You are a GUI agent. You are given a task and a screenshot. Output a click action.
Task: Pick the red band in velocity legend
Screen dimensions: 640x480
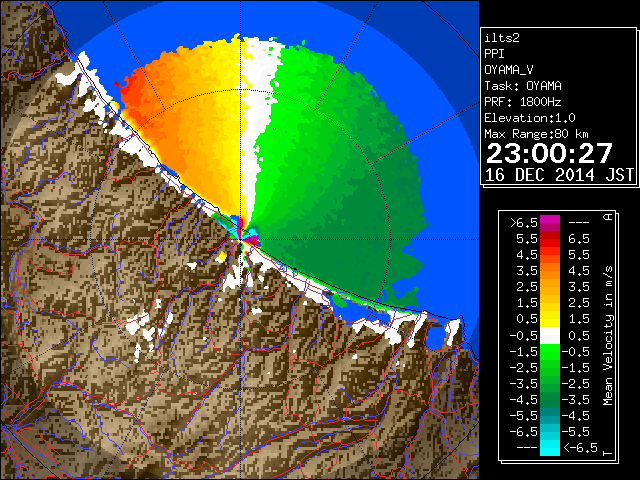pos(550,243)
